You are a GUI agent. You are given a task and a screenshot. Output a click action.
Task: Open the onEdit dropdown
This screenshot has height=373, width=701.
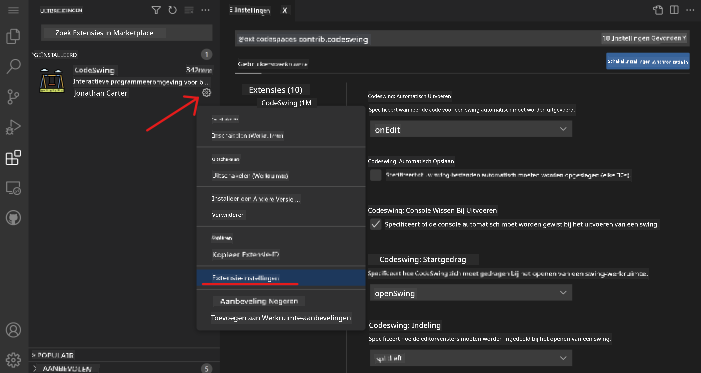click(471, 129)
